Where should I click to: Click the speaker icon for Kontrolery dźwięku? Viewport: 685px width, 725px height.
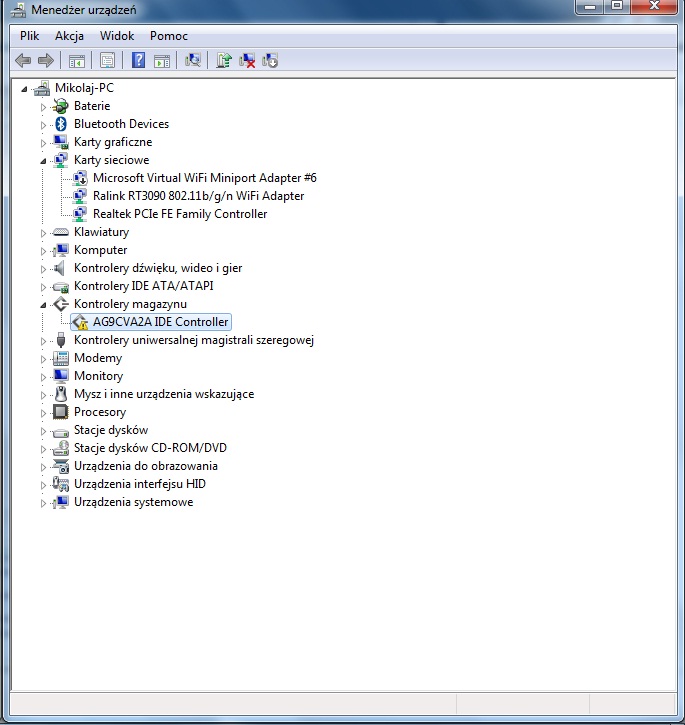[x=59, y=268]
